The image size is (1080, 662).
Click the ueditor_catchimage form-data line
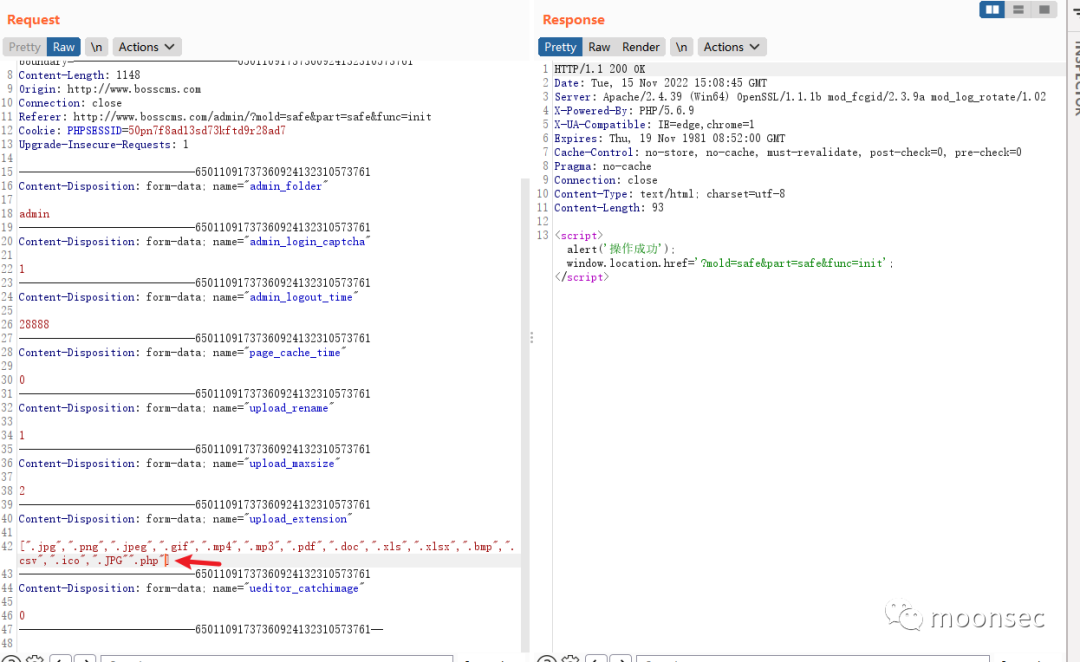point(191,588)
